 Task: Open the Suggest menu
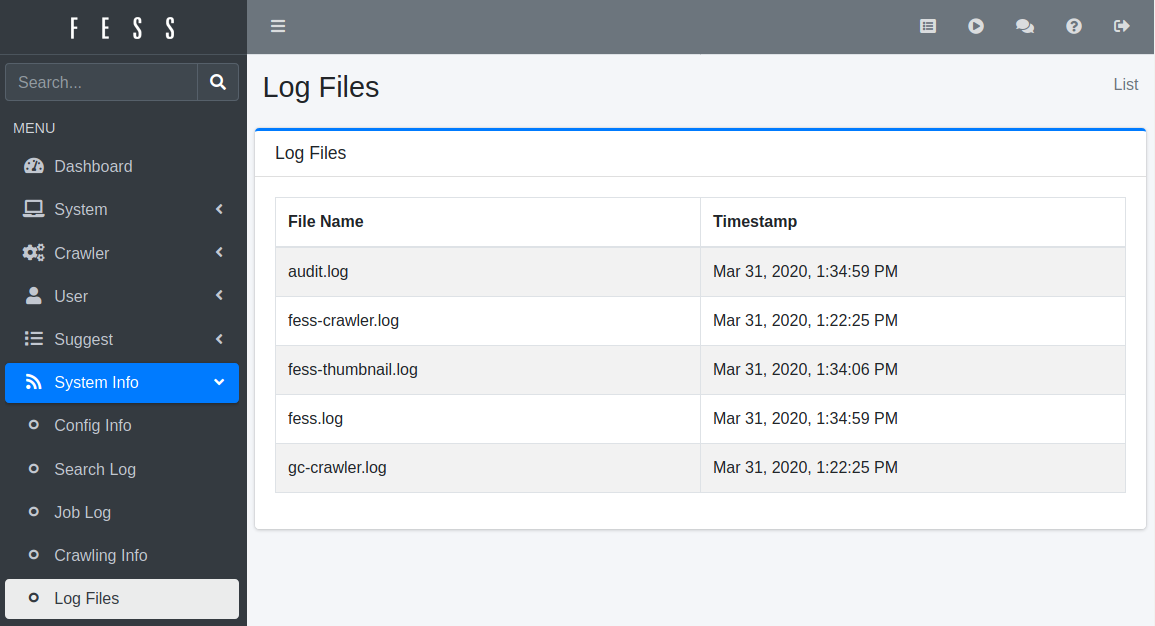(x=84, y=339)
